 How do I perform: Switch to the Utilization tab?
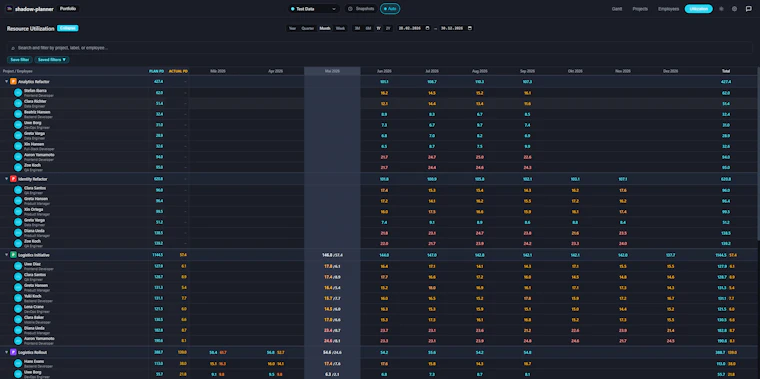click(x=698, y=9)
